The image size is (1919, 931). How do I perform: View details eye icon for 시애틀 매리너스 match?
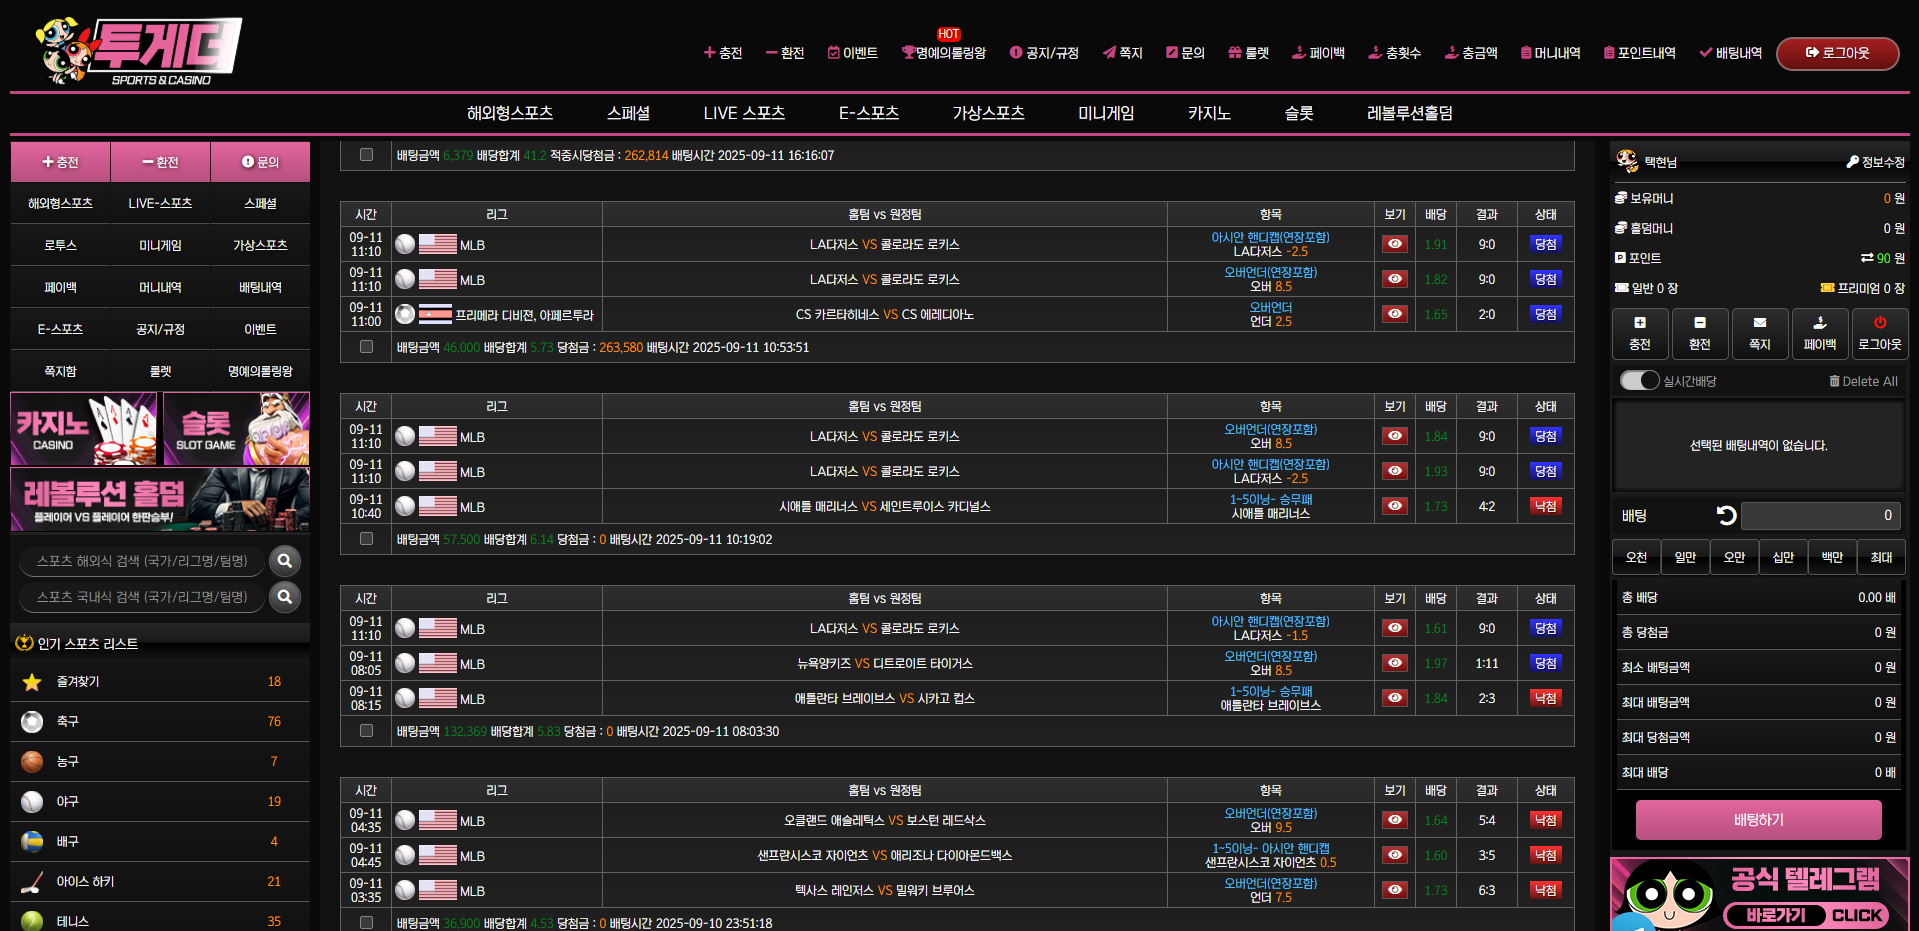(1394, 506)
